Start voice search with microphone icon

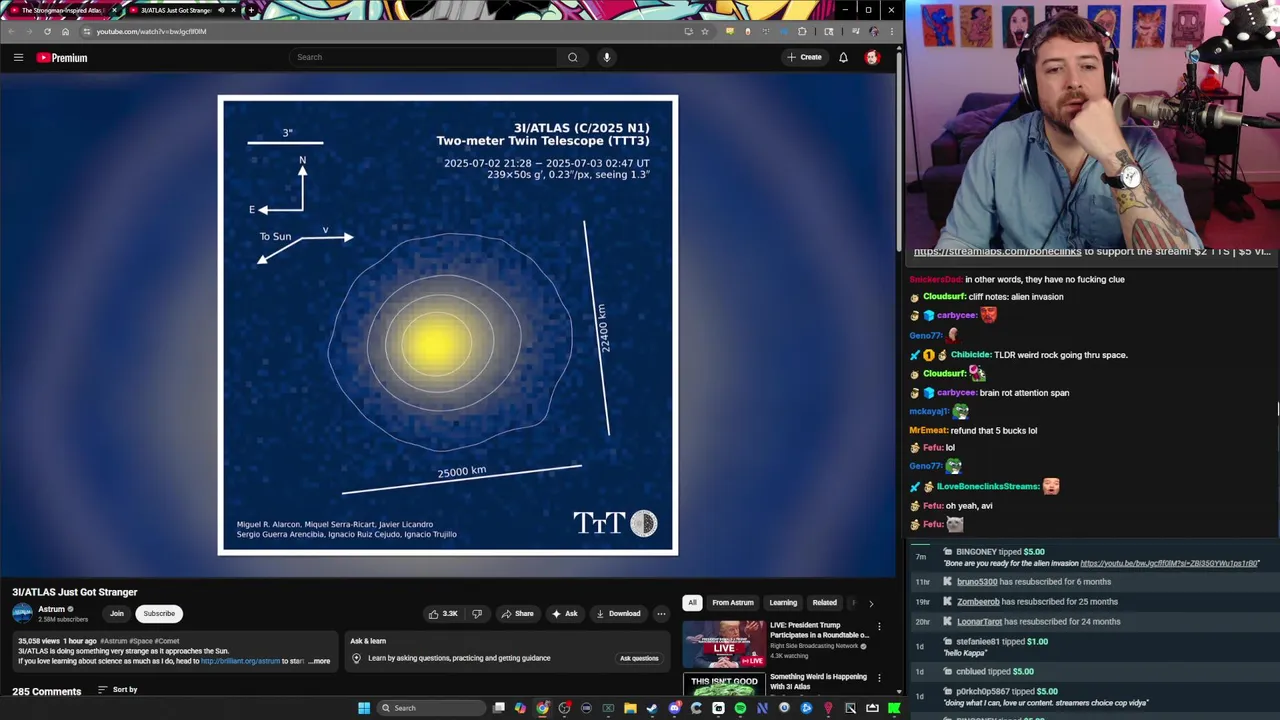pos(607,57)
